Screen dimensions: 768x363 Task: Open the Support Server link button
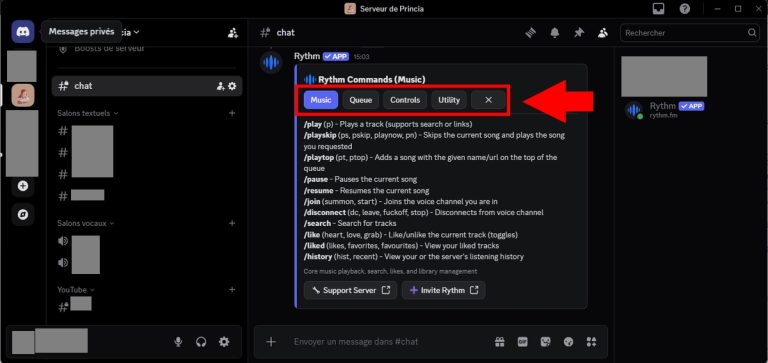click(350, 290)
